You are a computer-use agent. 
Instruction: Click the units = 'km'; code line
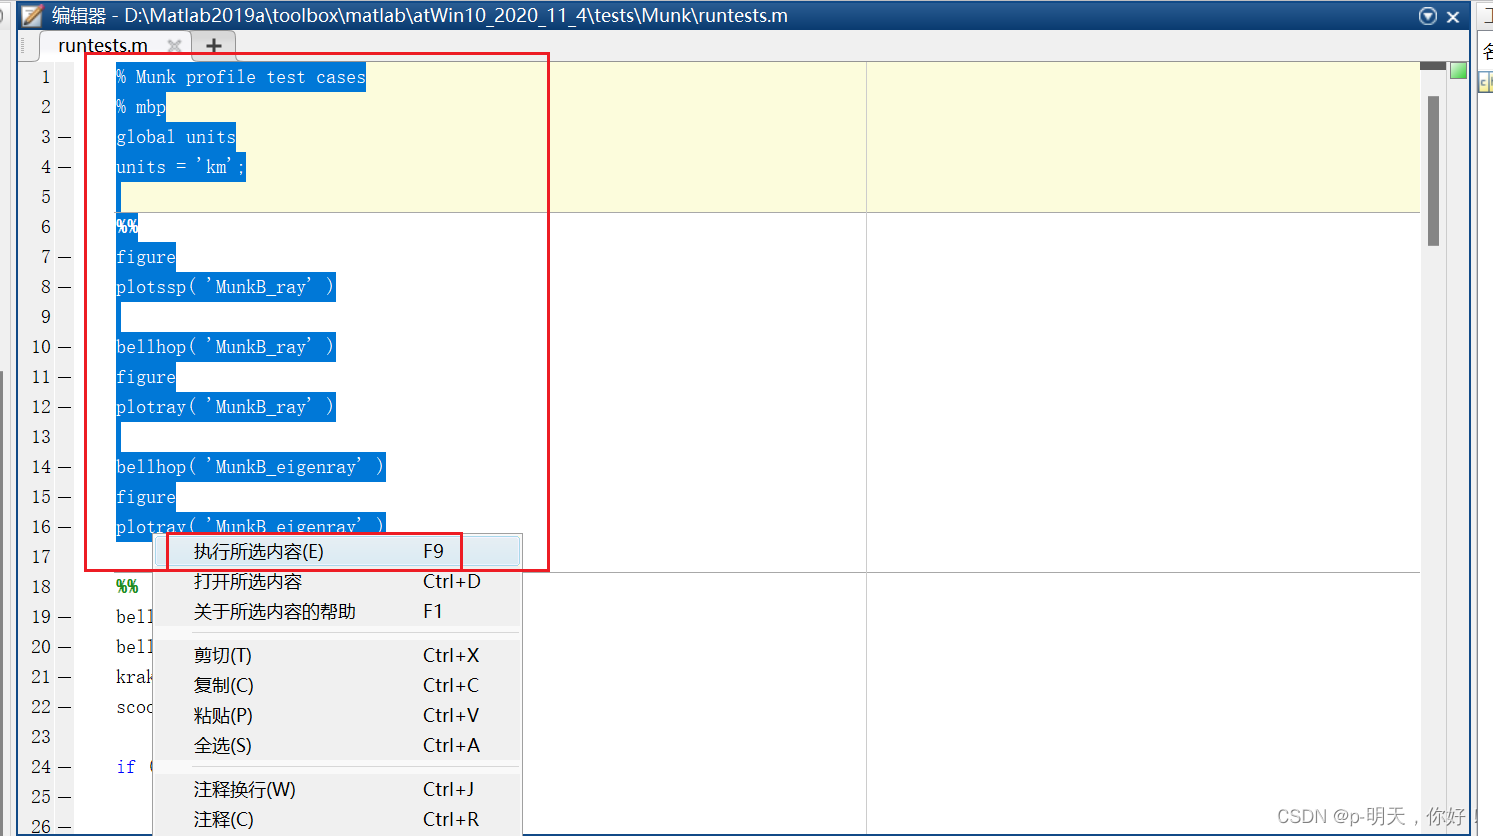click(x=181, y=167)
